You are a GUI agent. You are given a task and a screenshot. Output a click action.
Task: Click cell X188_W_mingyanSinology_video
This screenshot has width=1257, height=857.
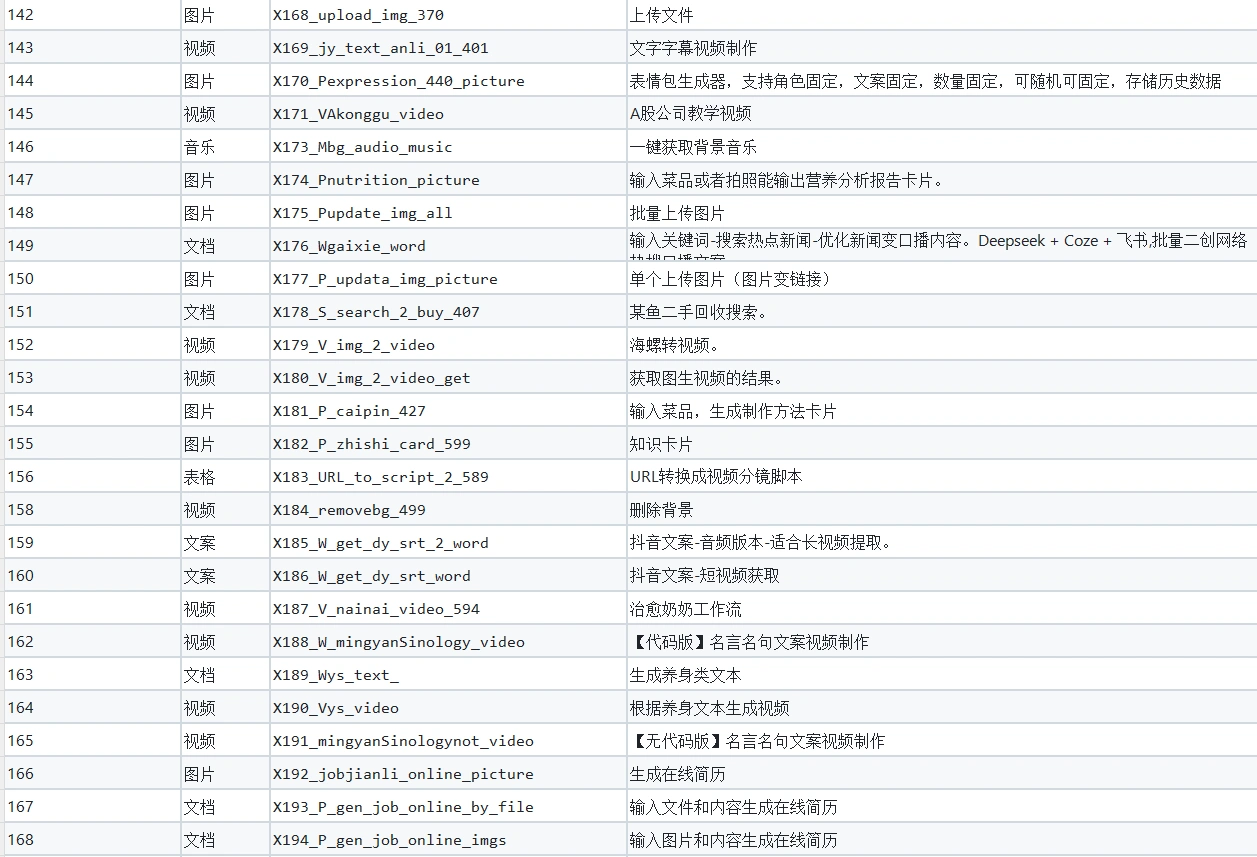click(398, 642)
